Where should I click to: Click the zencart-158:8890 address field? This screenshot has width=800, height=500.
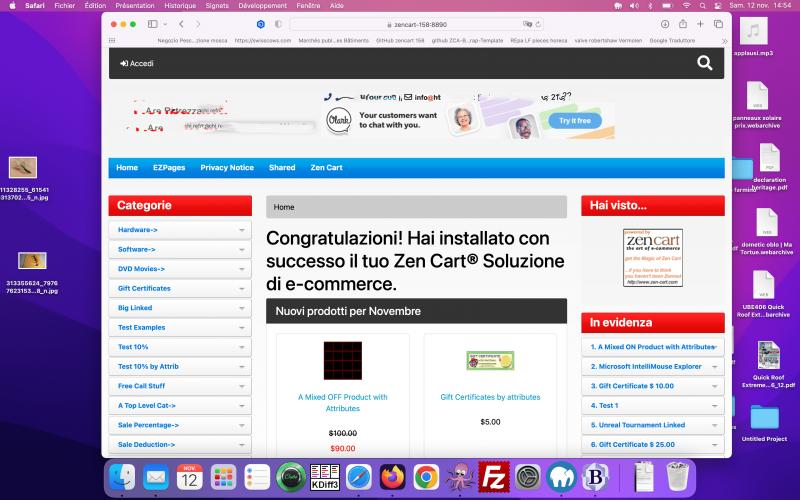[416, 24]
